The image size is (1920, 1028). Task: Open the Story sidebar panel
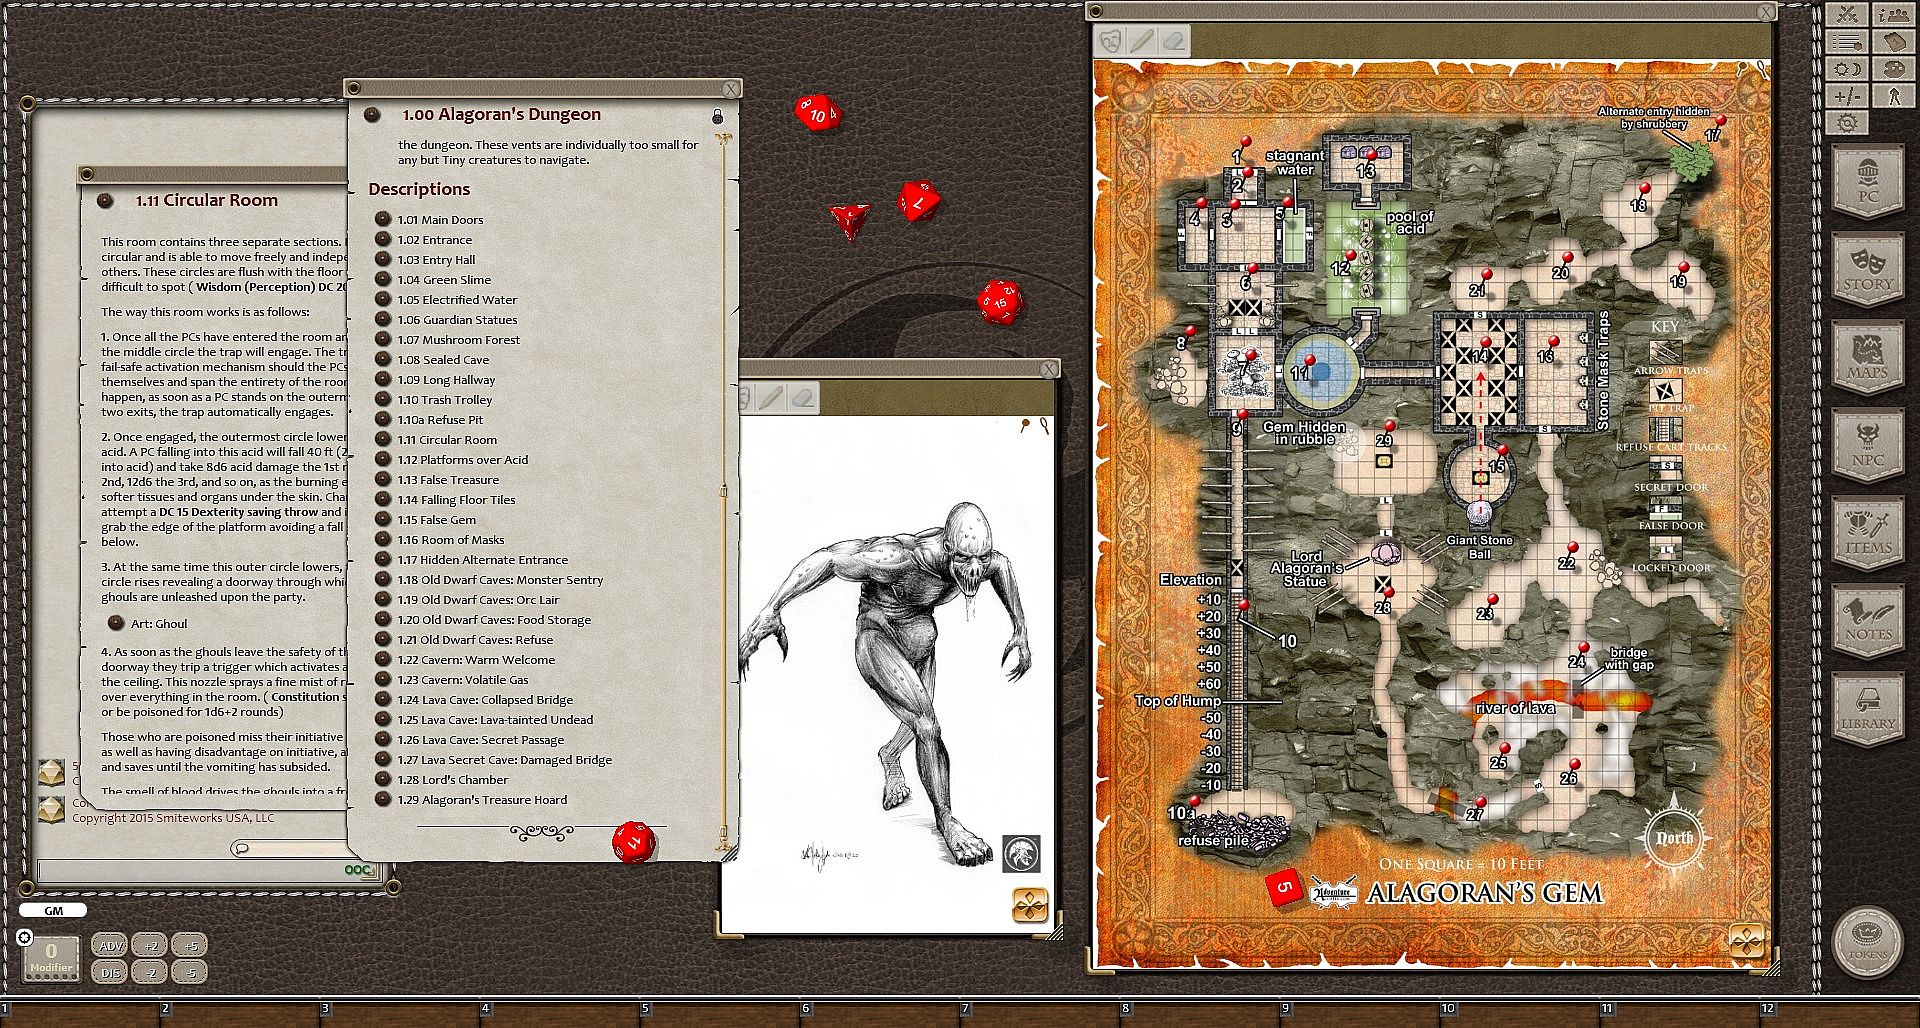click(1867, 268)
